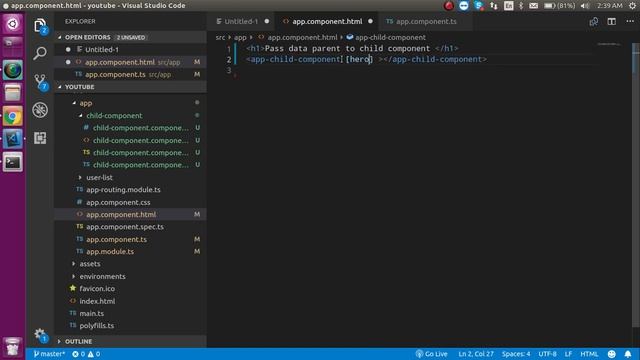The height and width of the screenshot is (360, 640).
Task: Expand the user-list folder
Action: 131,178
